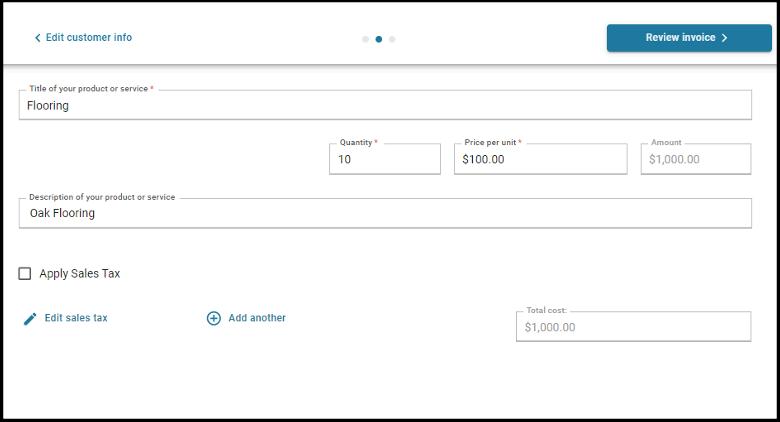Open the Edit sales tax link

(x=76, y=318)
